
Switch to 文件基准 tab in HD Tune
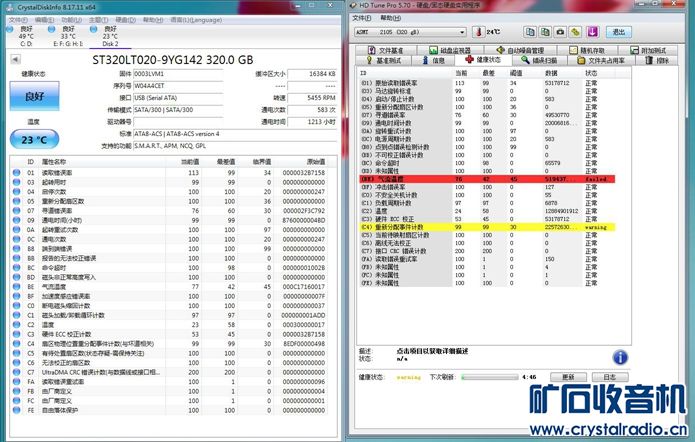[385, 50]
